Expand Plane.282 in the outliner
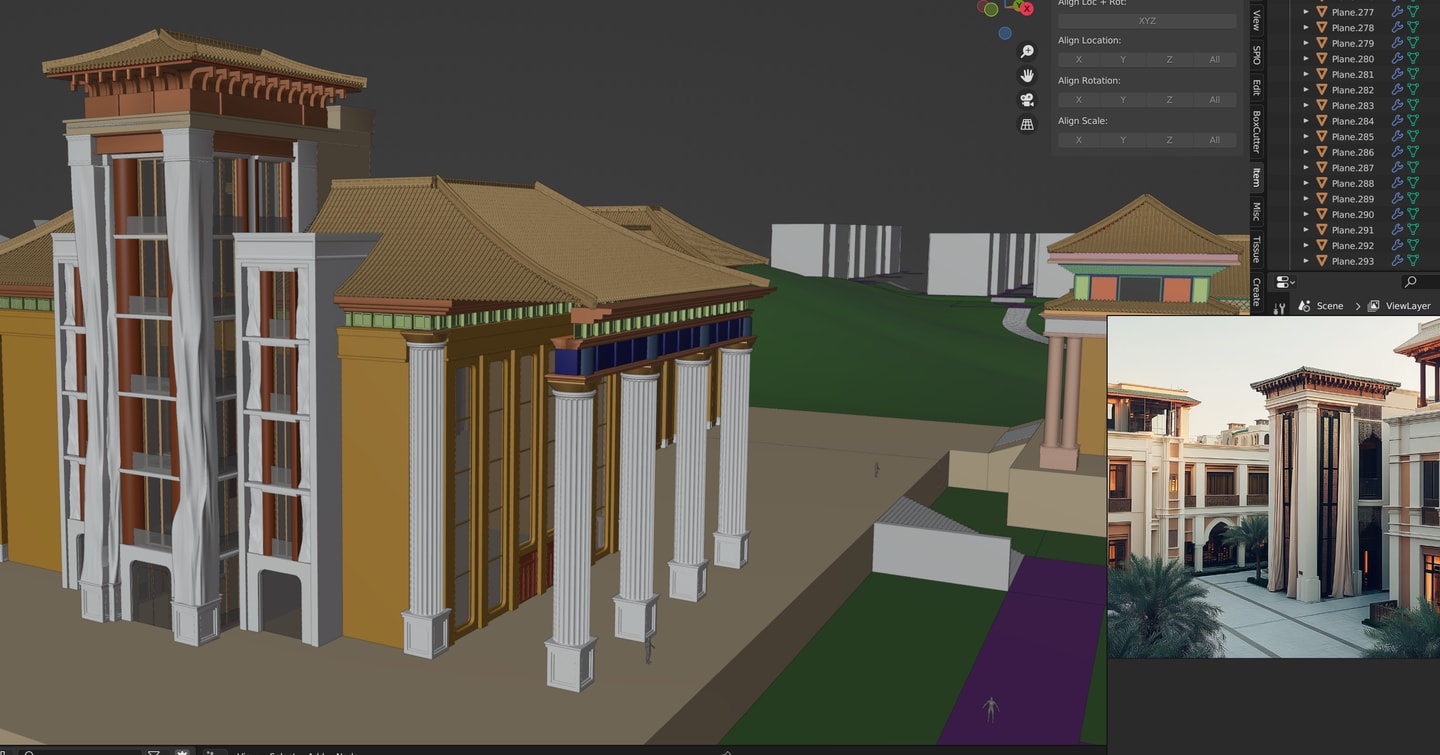Viewport: 1440px width, 755px height. 1304,90
